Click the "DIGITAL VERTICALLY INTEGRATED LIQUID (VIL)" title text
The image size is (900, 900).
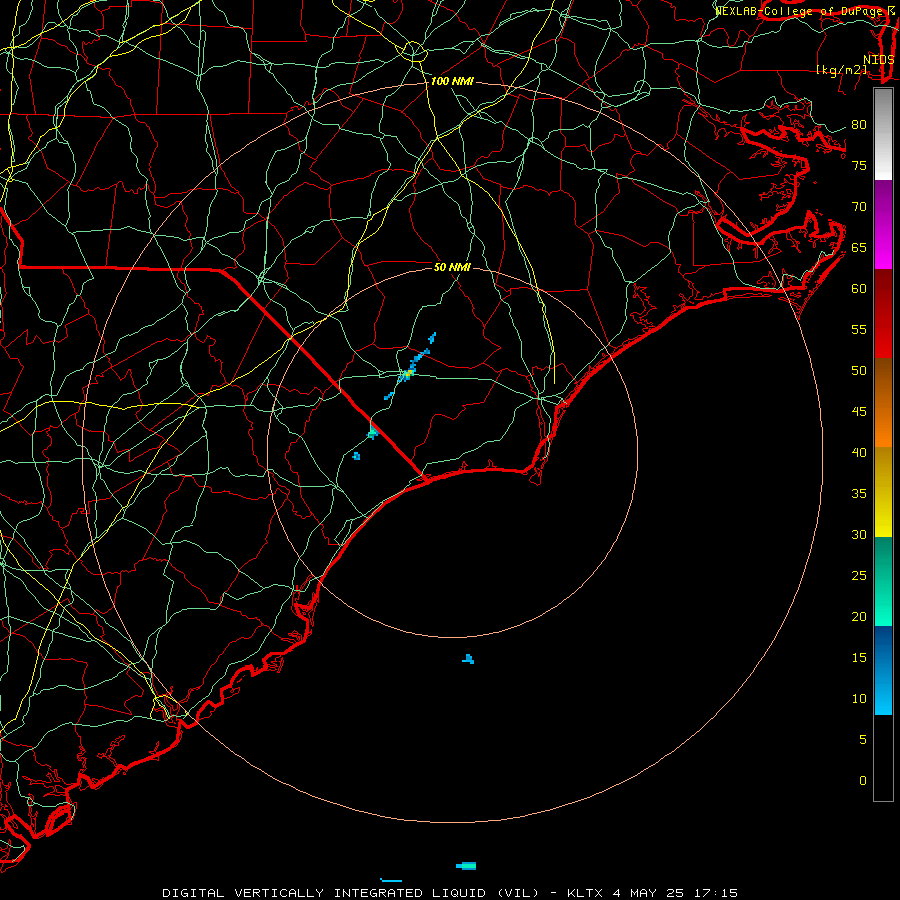[350, 893]
